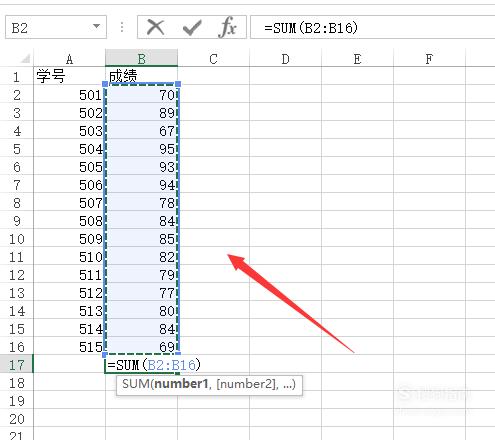The width and height of the screenshot is (495, 440).
Task: Click score 79 in row 12
Action: (x=141, y=275)
